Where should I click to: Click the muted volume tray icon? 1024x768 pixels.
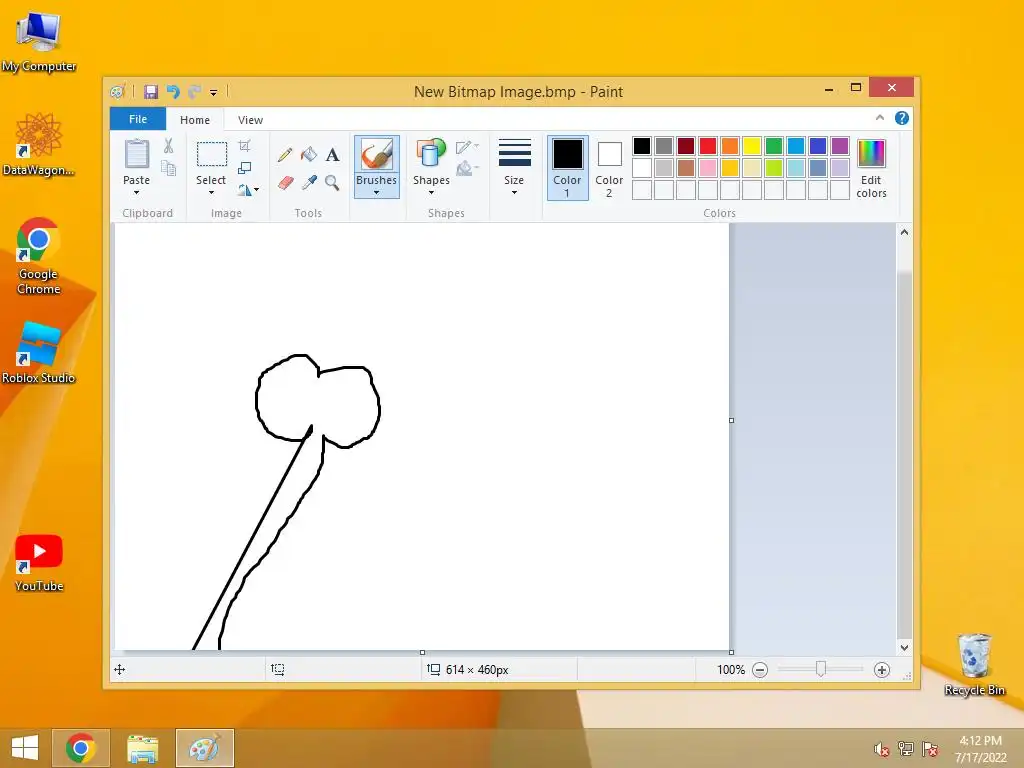tap(882, 749)
